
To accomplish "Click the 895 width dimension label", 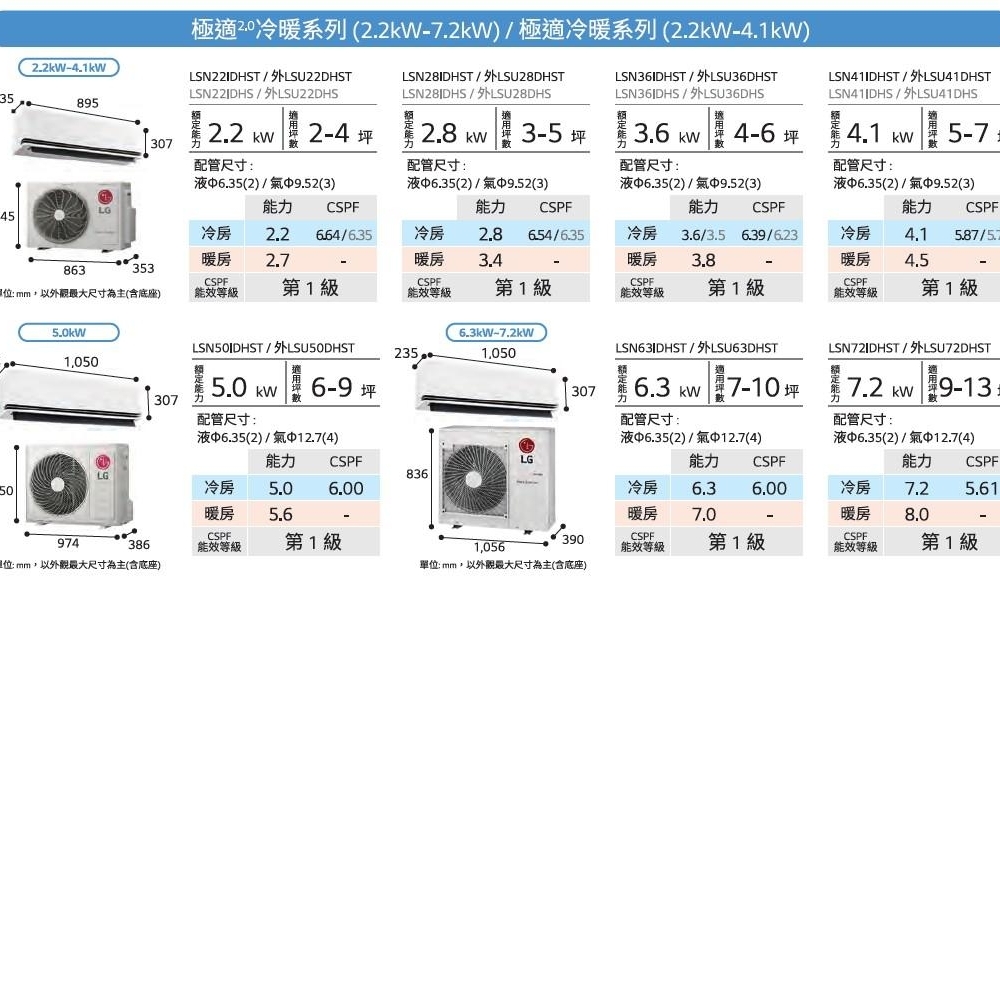I will (87, 103).
